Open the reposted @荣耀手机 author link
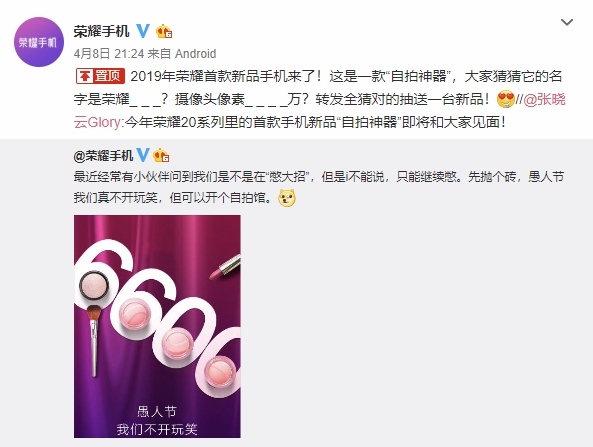Screen dimensions: 593x447 click(103, 155)
